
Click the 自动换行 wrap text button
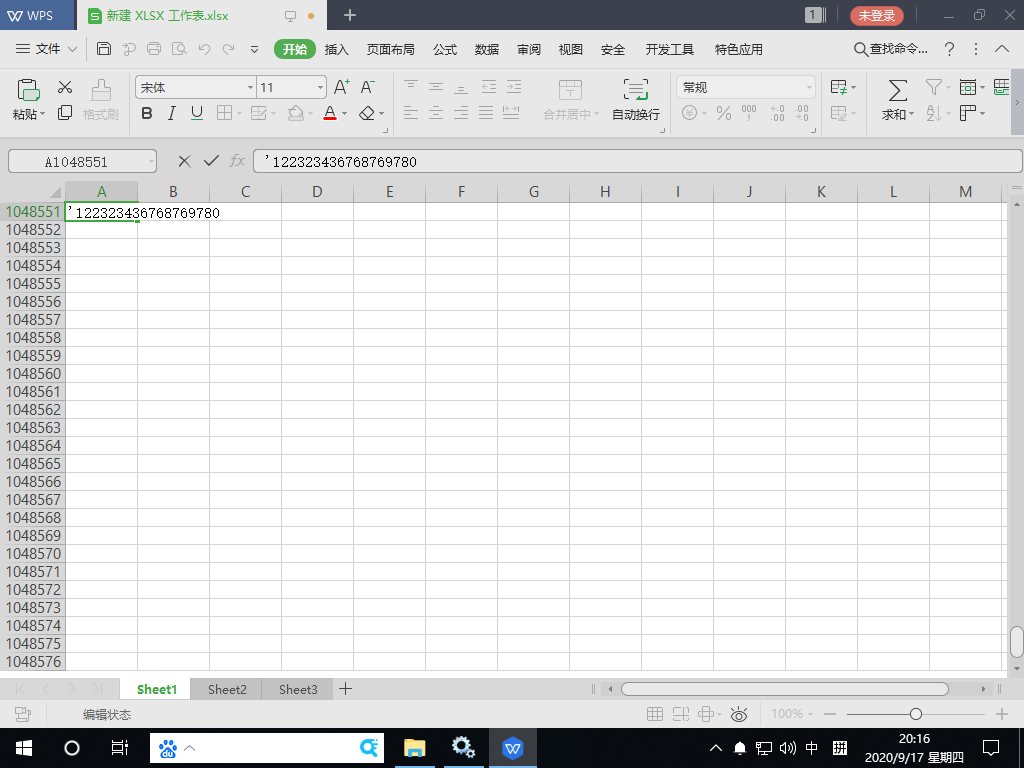pos(635,99)
